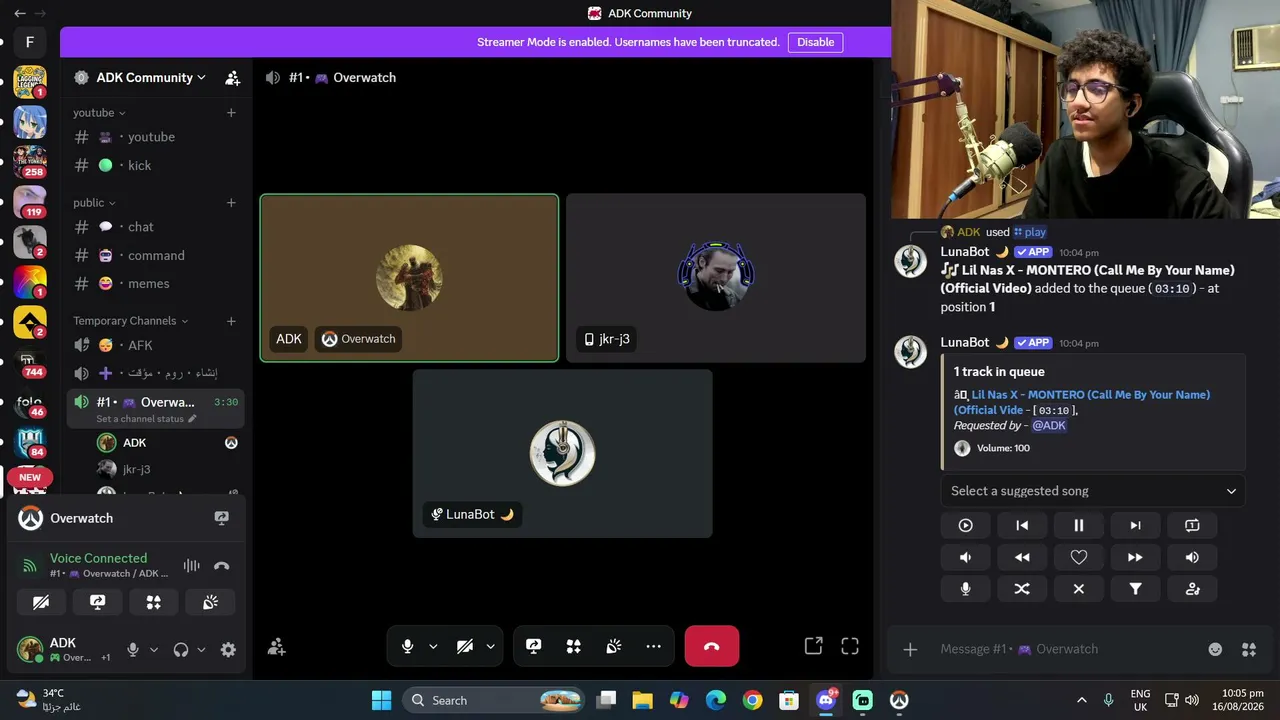Share your screen from the call control bar
1280x720 pixels.
click(x=533, y=647)
